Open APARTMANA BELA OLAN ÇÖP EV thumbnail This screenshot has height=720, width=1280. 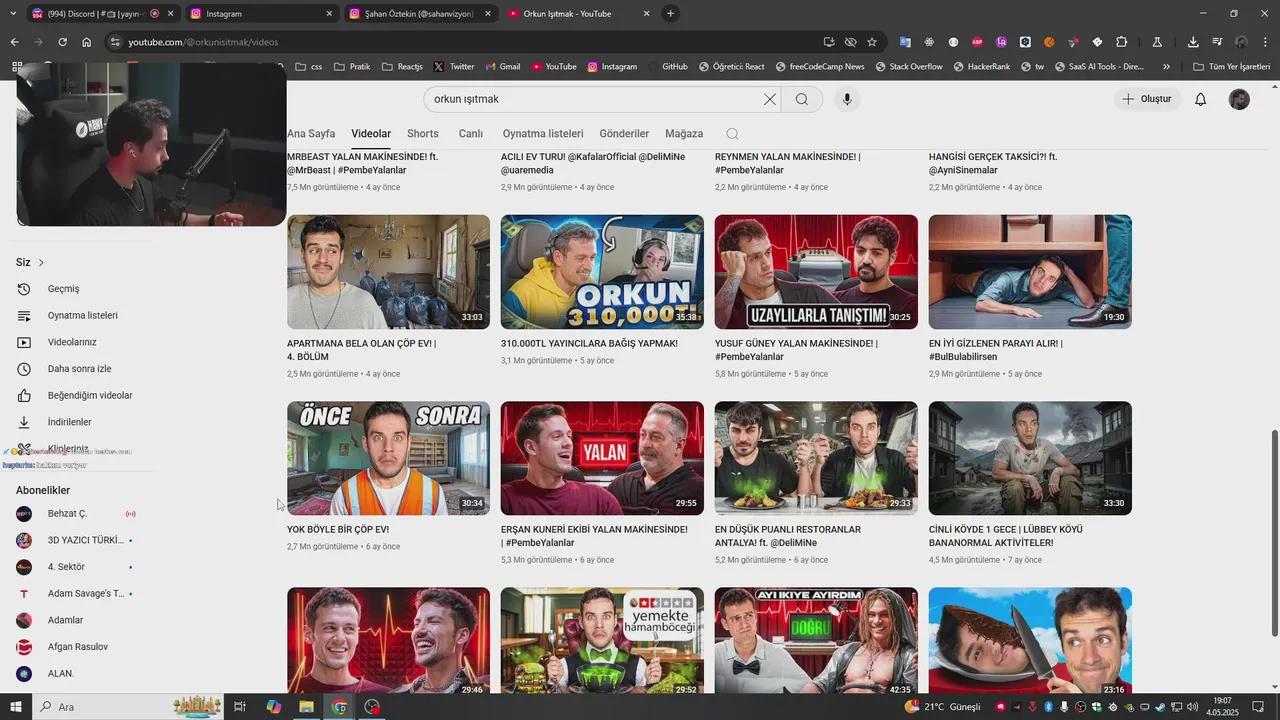click(x=388, y=272)
